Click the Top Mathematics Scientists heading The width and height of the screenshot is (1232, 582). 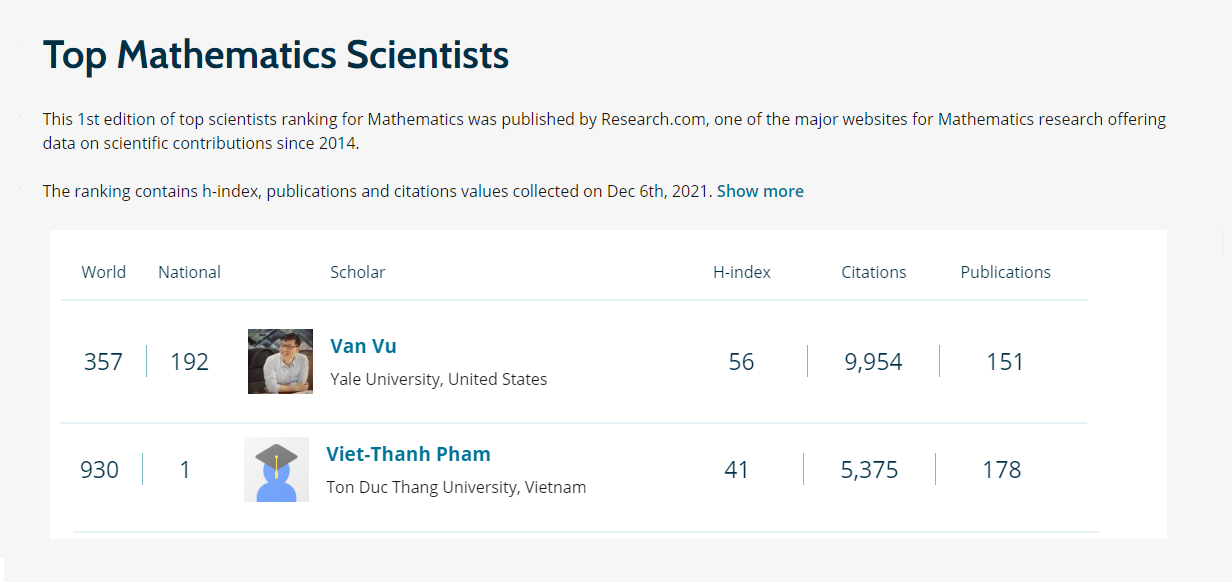[276, 54]
